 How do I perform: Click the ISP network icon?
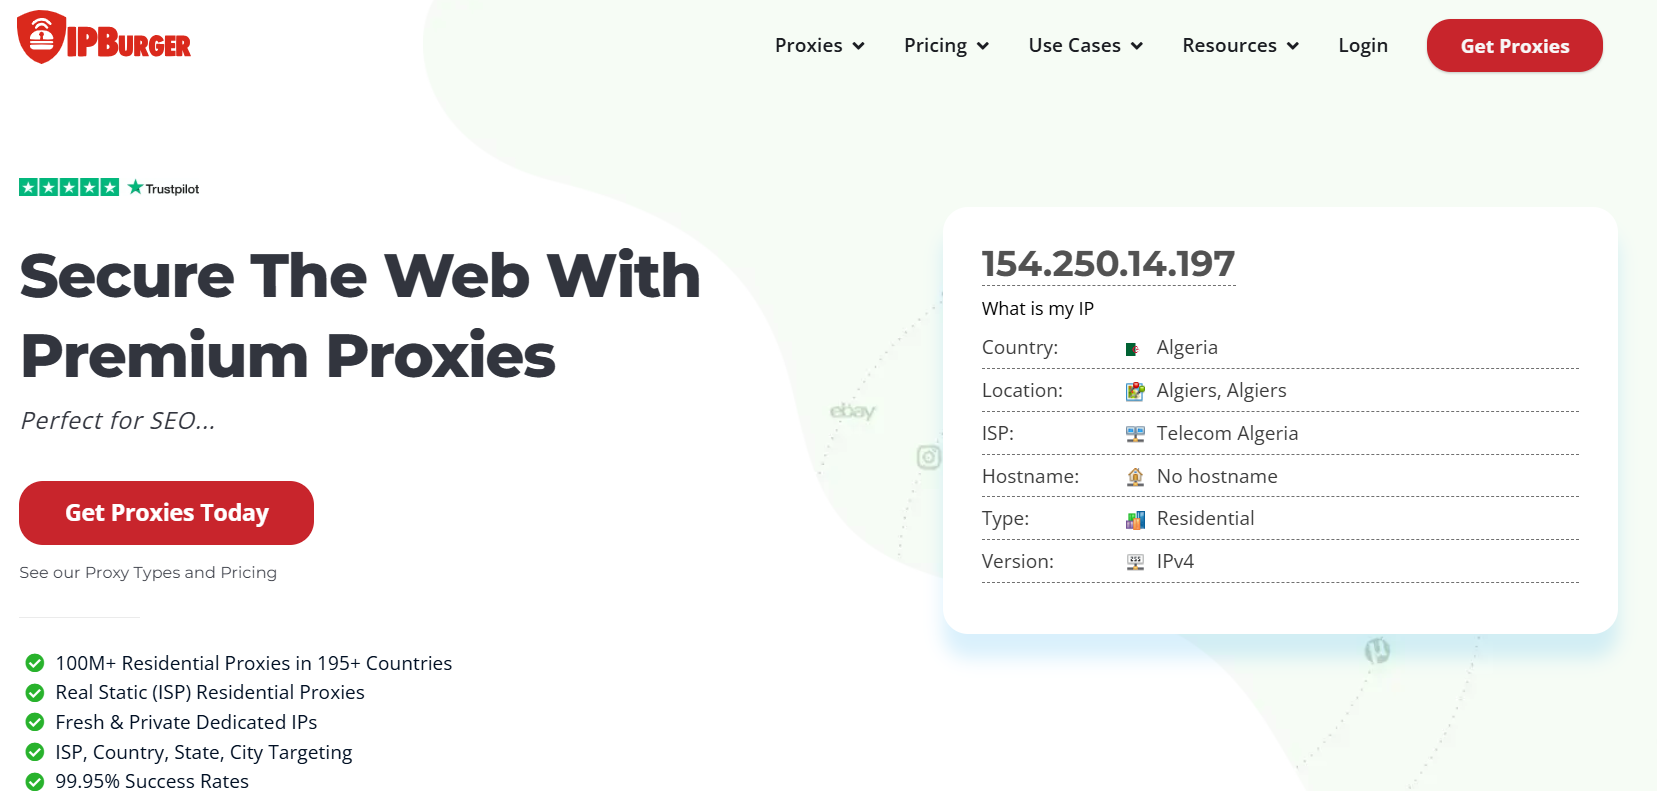click(1135, 434)
